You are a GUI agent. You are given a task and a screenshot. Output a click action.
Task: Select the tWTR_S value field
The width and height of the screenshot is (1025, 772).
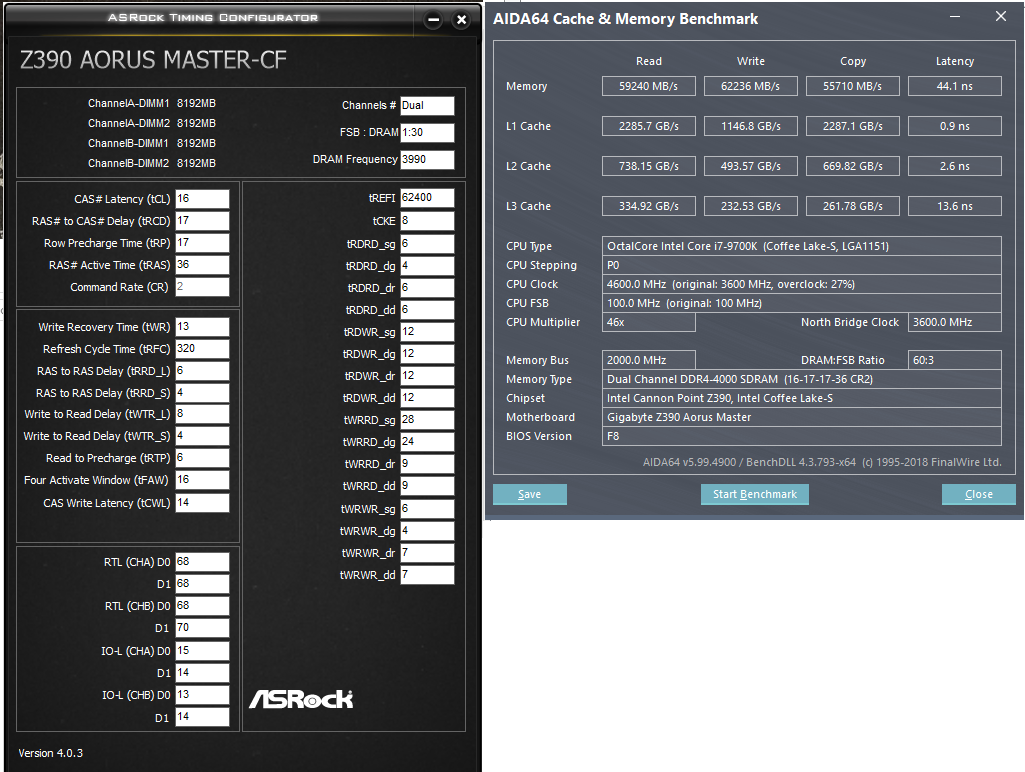[203, 436]
